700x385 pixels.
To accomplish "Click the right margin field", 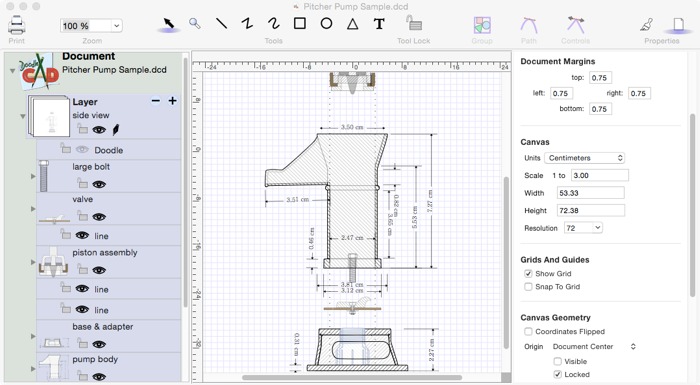I will coord(639,93).
